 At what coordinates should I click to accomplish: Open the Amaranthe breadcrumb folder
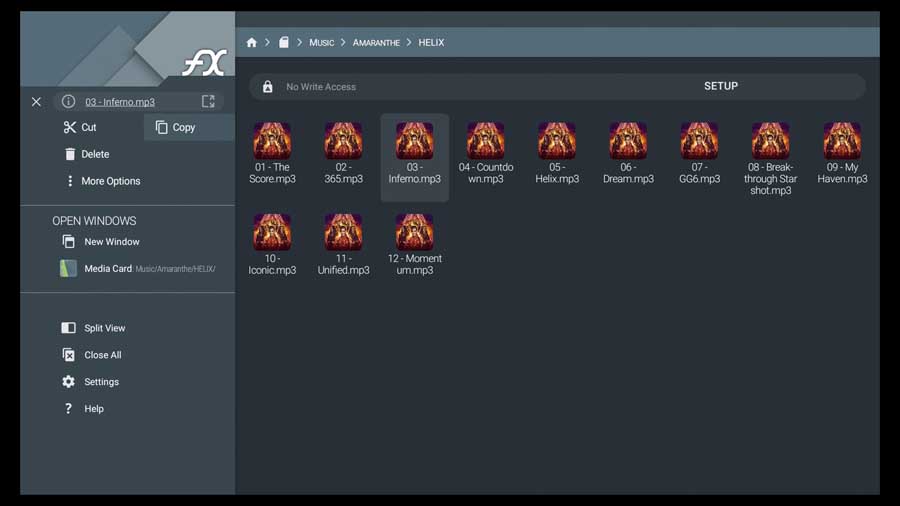376,42
